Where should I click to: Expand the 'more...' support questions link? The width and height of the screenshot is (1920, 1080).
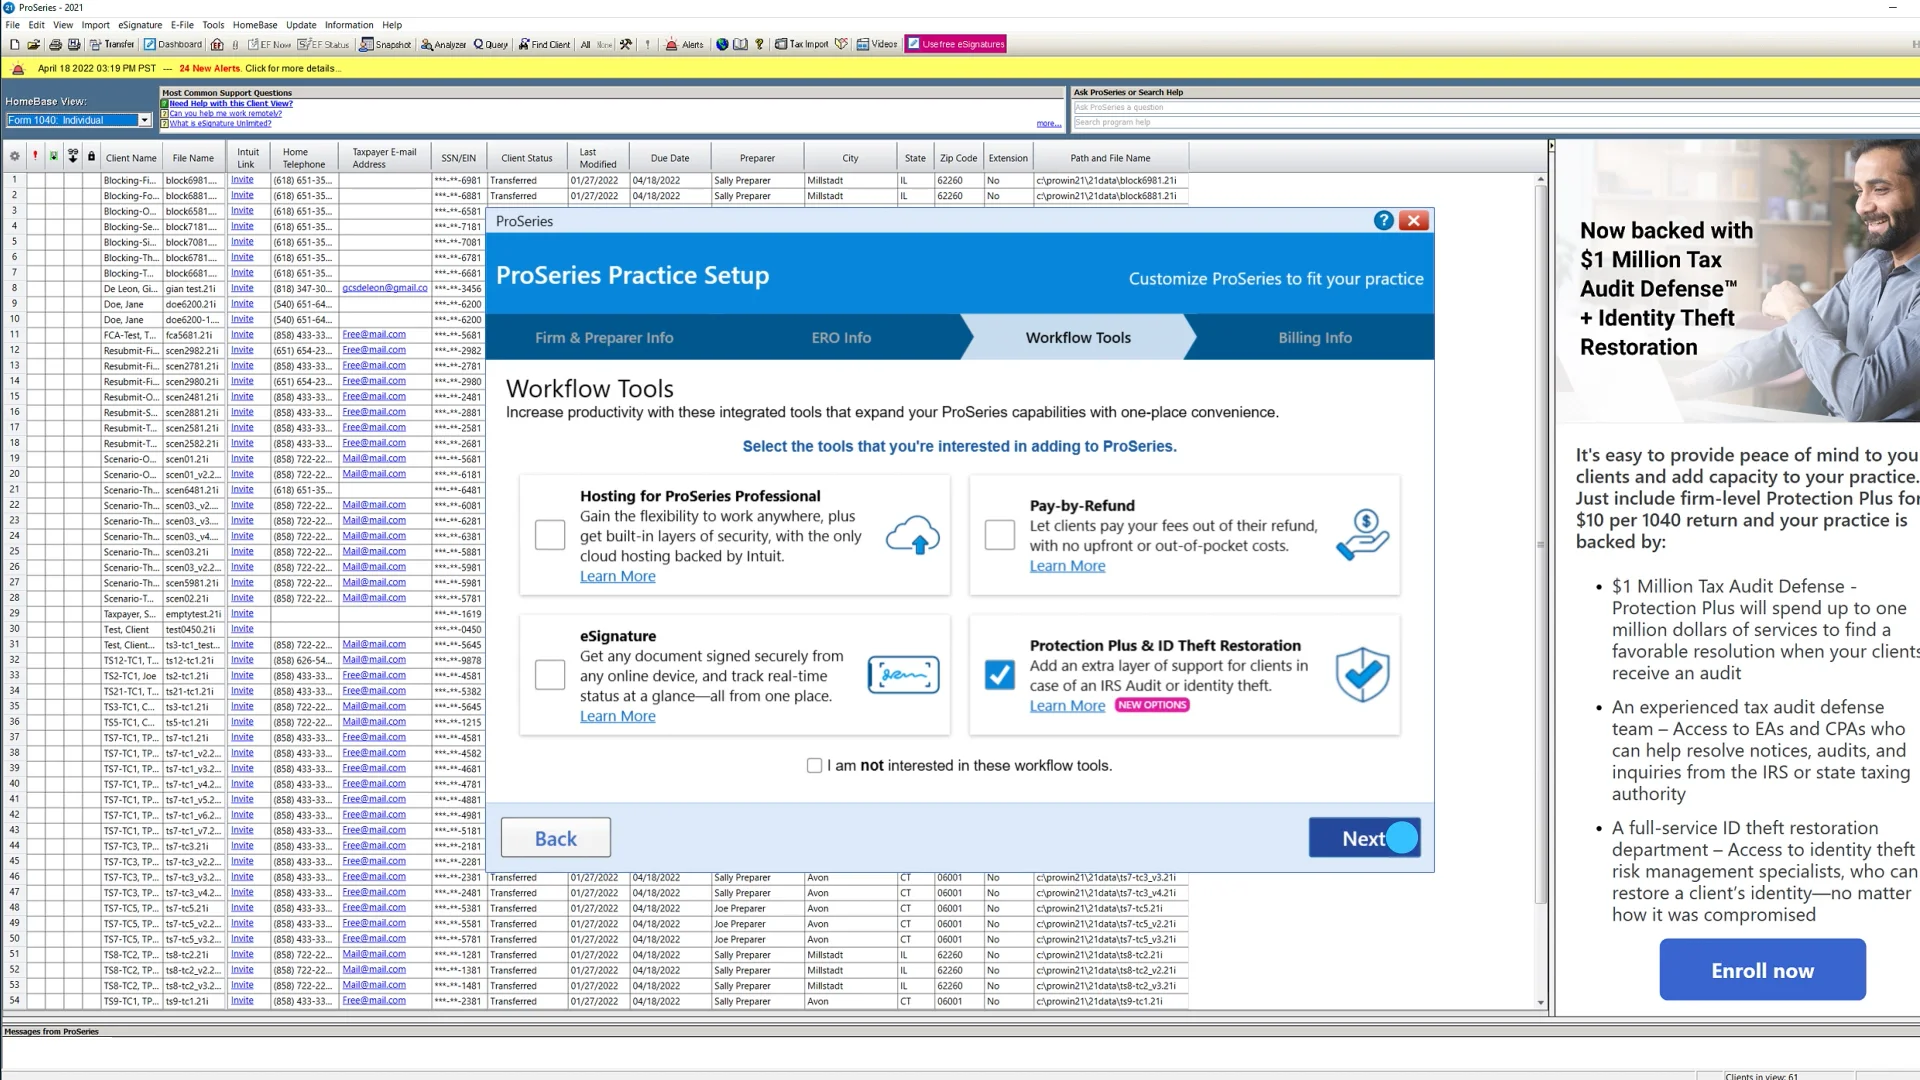coord(1047,122)
